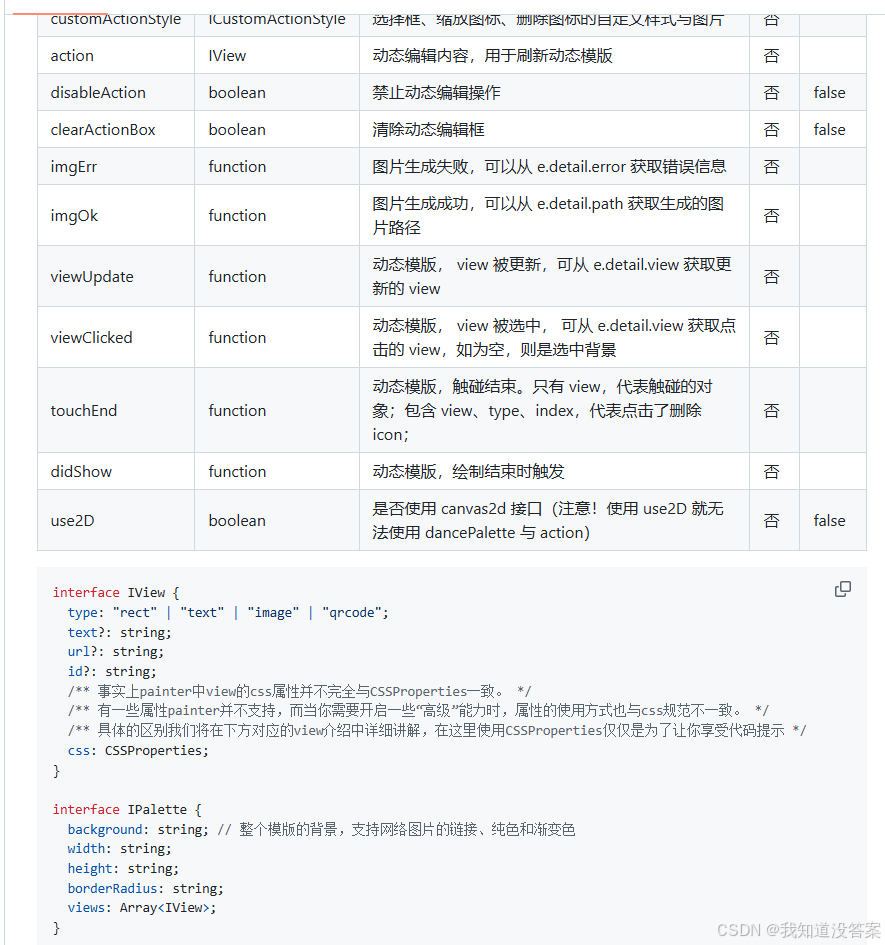Click 'boolean' type in clearActionBox row
The height and width of the screenshot is (945, 885).
click(237, 130)
